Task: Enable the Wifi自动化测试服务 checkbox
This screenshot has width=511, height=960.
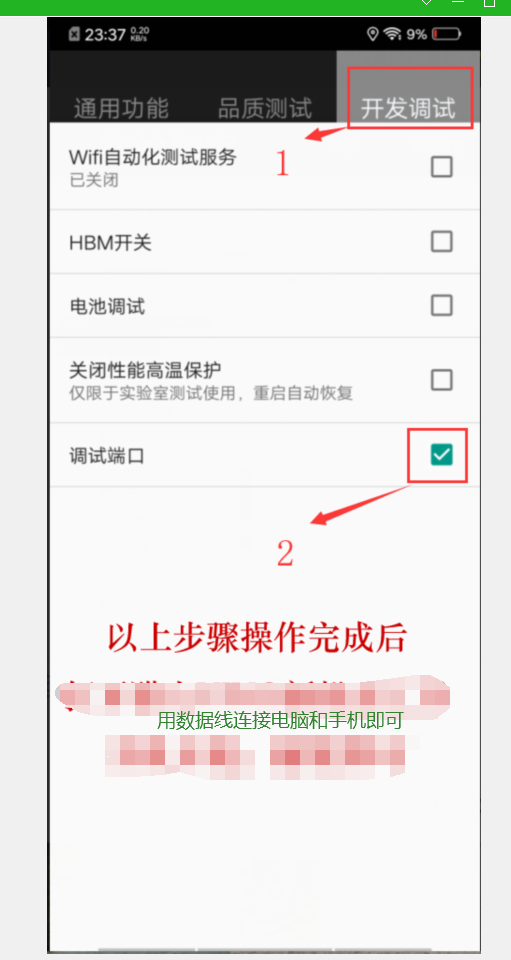Action: 441,167
